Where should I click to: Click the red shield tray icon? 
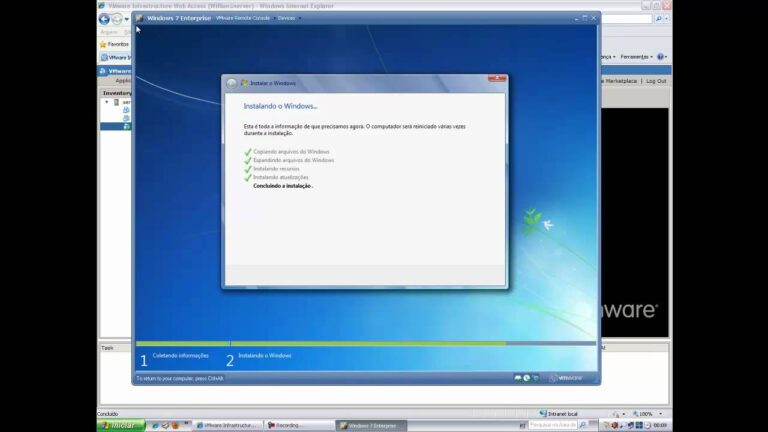click(x=614, y=426)
